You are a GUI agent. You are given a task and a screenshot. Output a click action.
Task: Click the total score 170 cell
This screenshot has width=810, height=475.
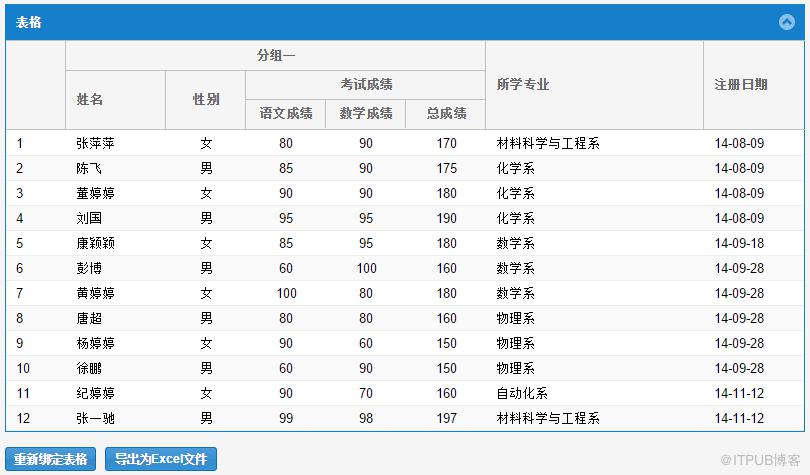[x=446, y=143]
